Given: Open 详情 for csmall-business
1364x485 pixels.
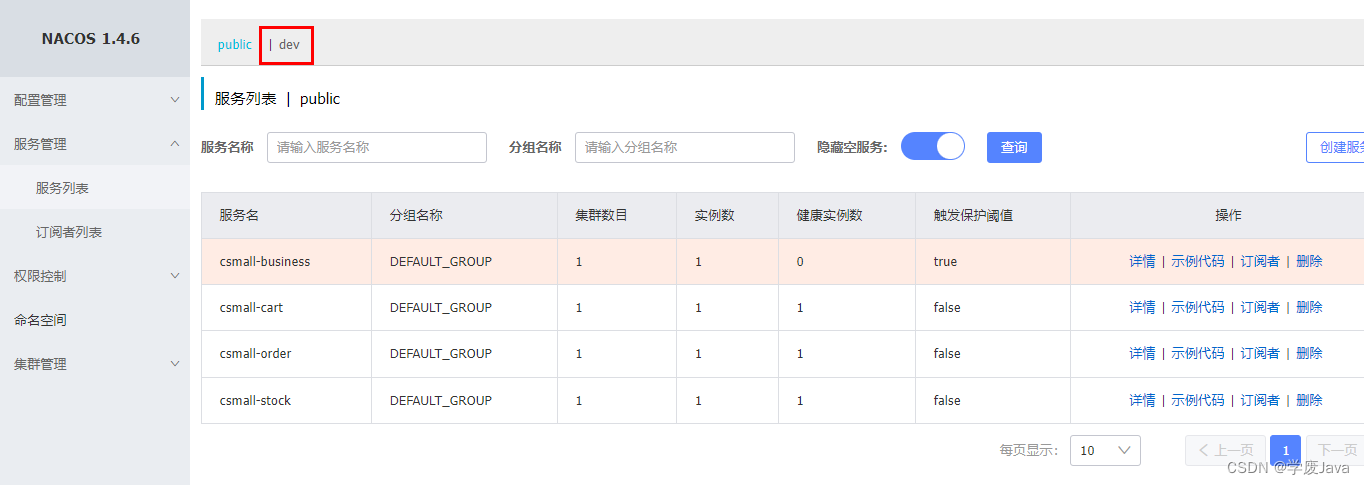Looking at the screenshot, I should (x=1142, y=261).
